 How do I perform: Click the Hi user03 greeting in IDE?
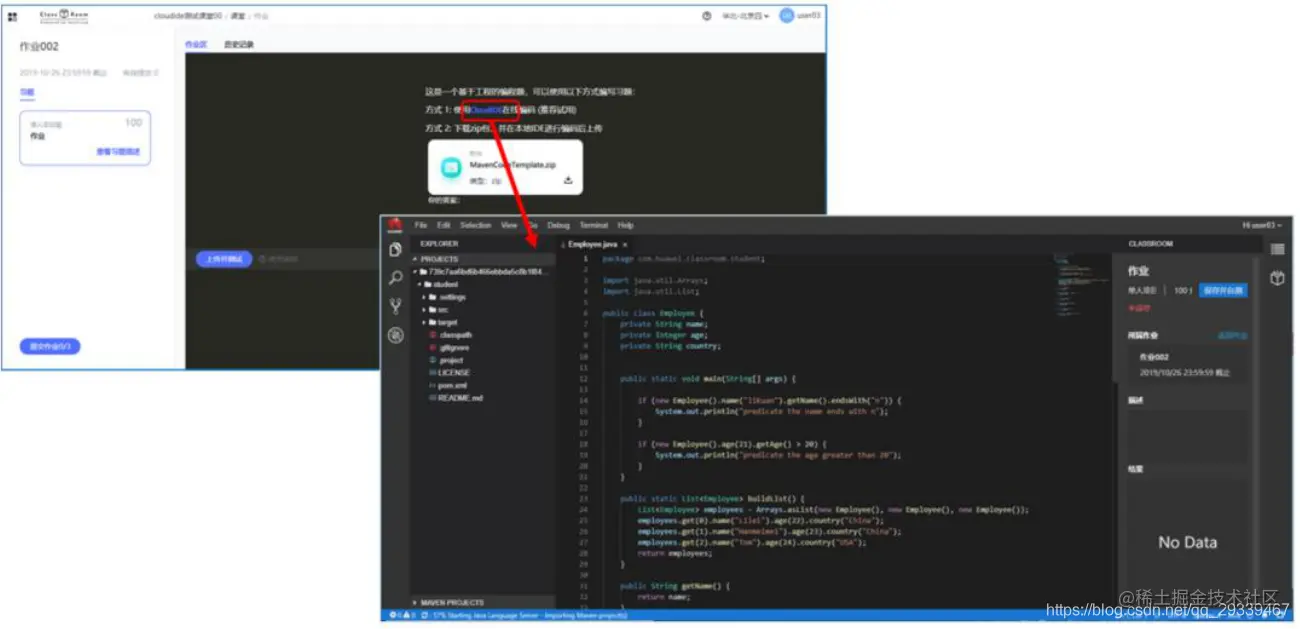[1264, 225]
